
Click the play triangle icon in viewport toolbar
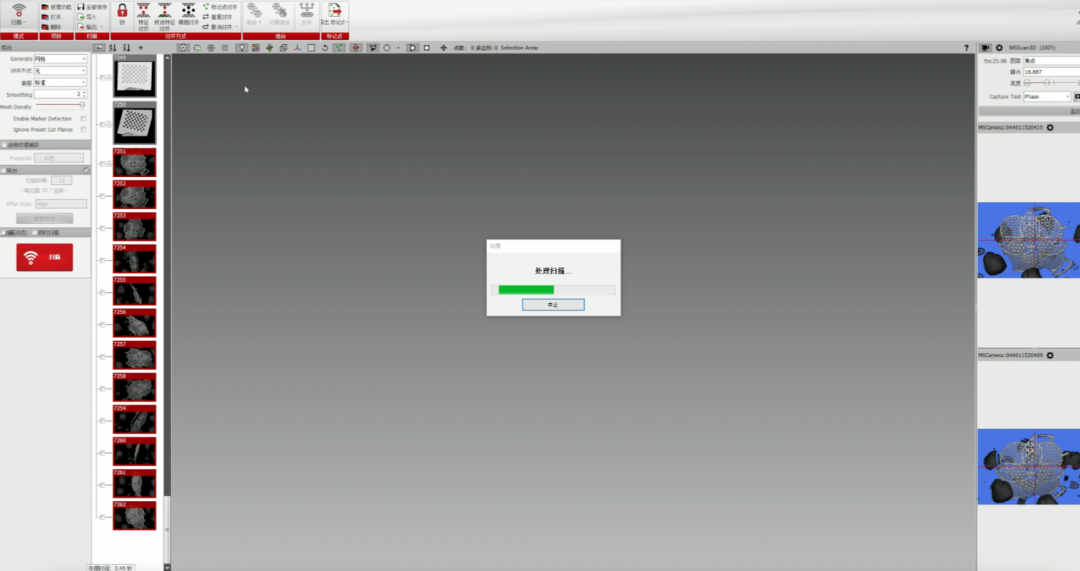click(x=413, y=48)
